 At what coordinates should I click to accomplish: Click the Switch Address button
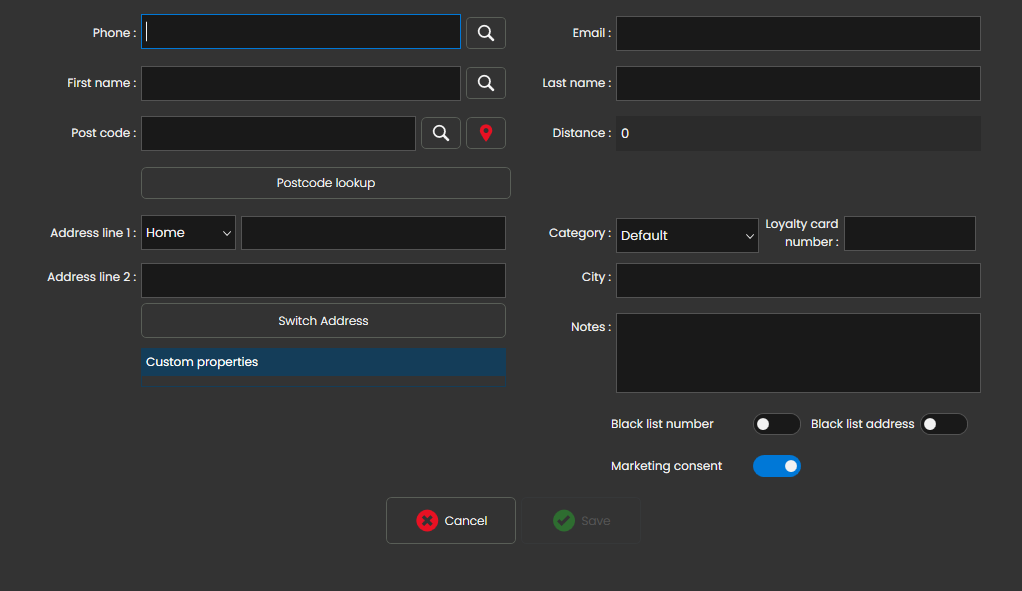(323, 321)
